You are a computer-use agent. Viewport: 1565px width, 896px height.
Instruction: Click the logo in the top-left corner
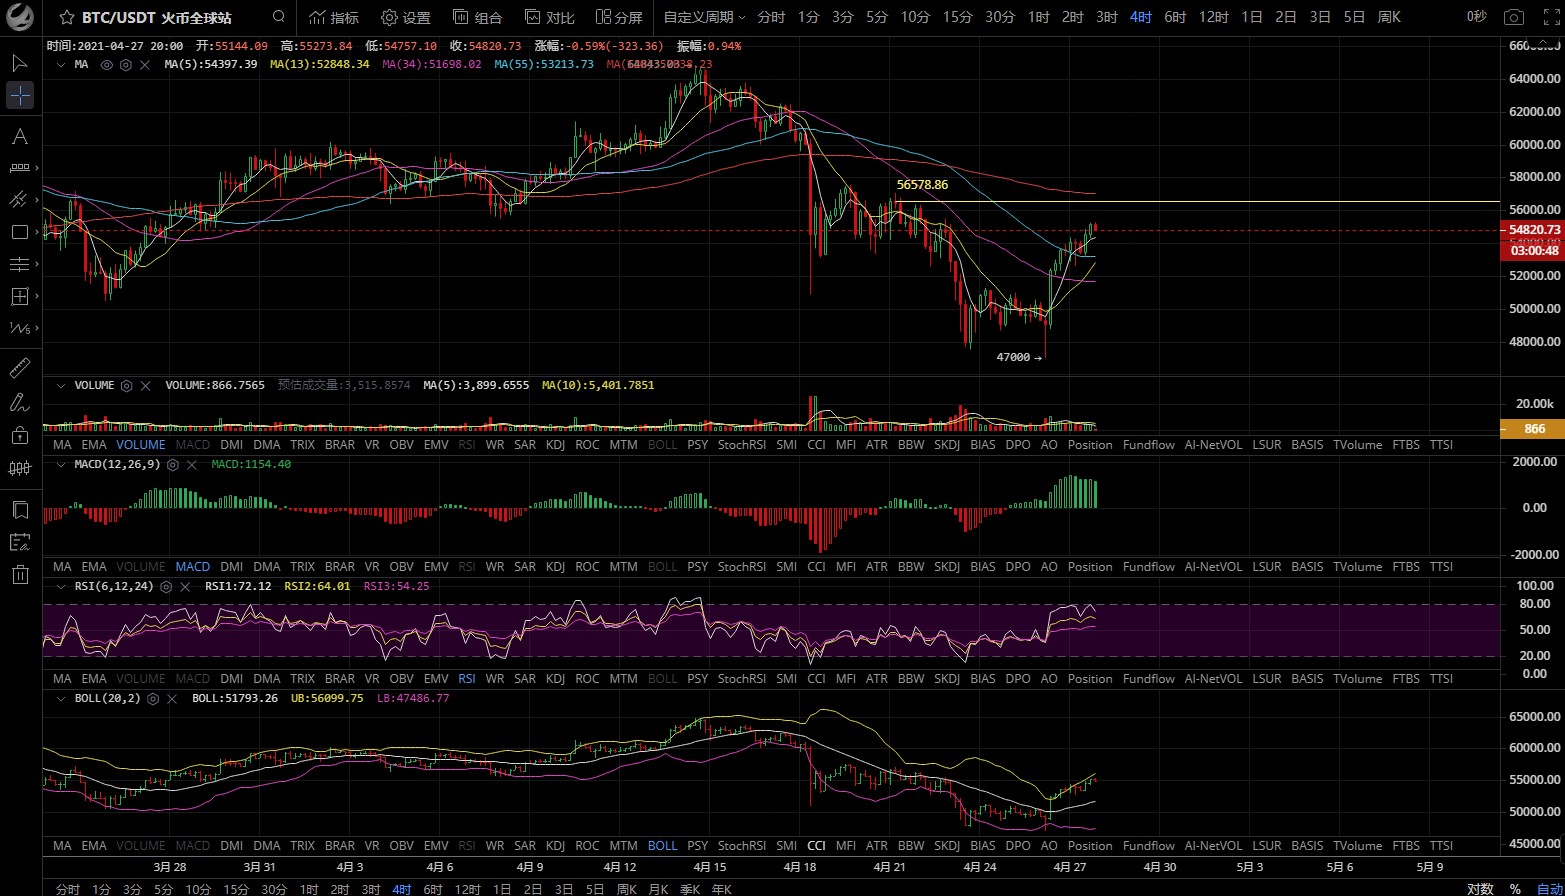(20, 18)
